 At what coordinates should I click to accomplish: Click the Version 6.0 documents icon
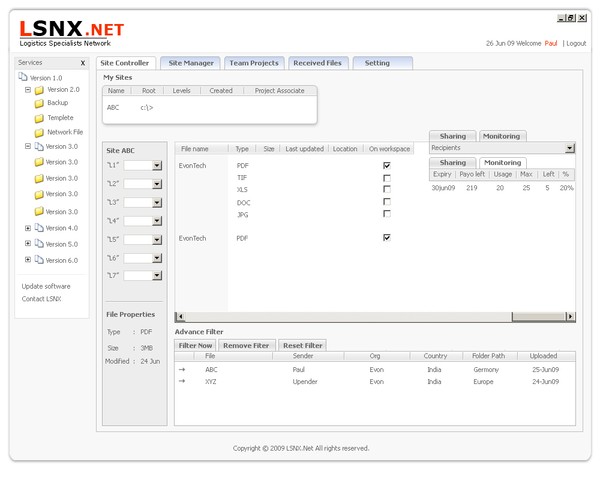click(x=39, y=260)
